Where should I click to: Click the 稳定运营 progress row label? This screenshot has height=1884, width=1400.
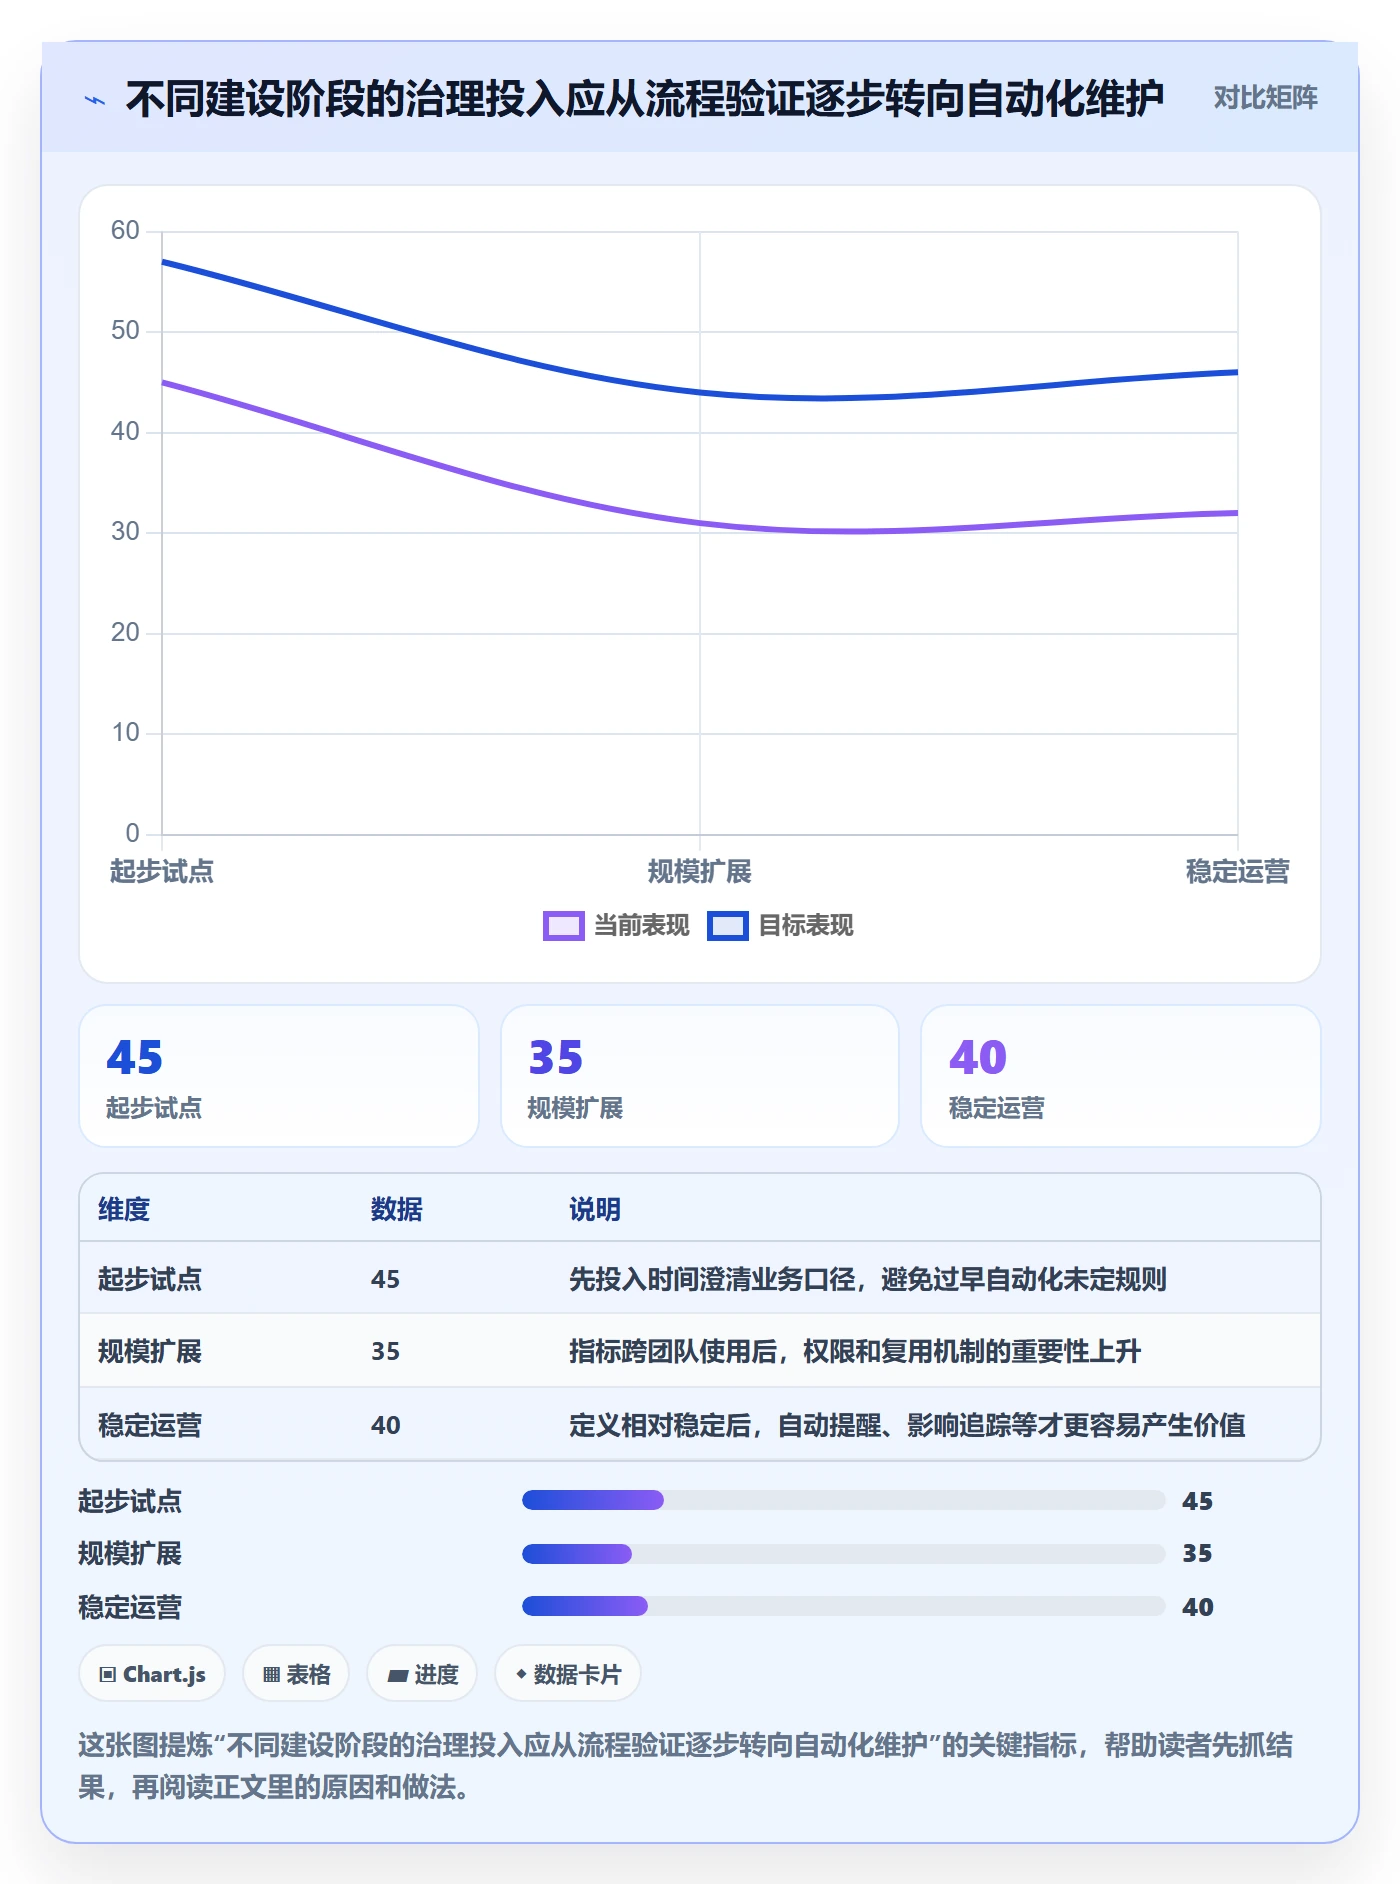pos(130,1607)
